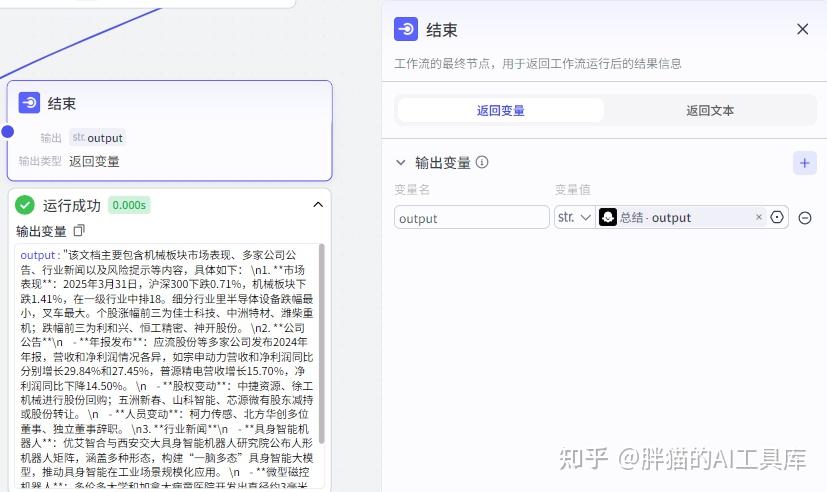827x492 pixels.
Task: Click the 总结 · output variable value tag
Action: click(681, 217)
